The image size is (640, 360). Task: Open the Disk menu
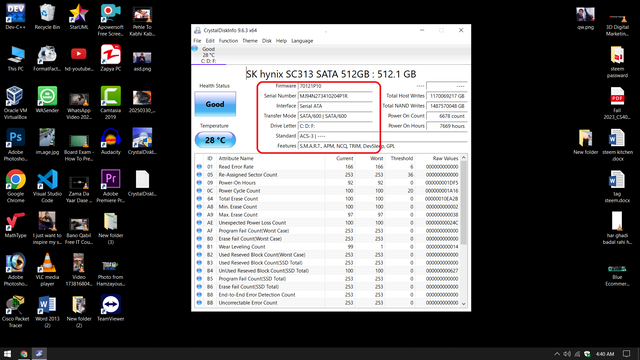(x=267, y=41)
